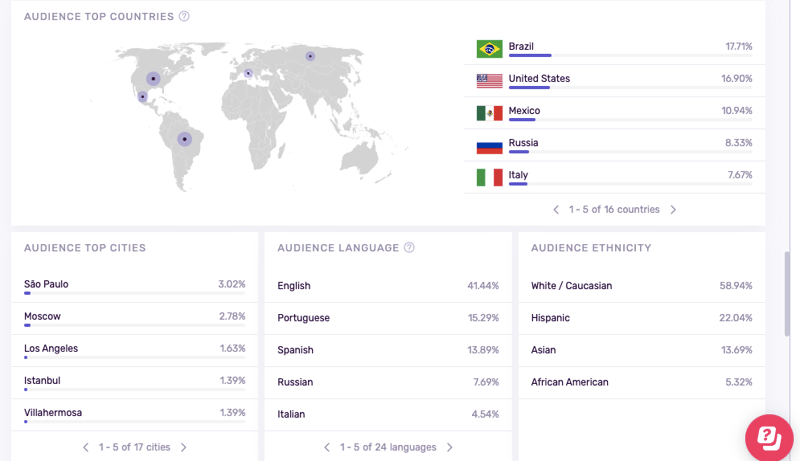Click the Audience Language help icon
The height and width of the screenshot is (461, 800).
409,248
